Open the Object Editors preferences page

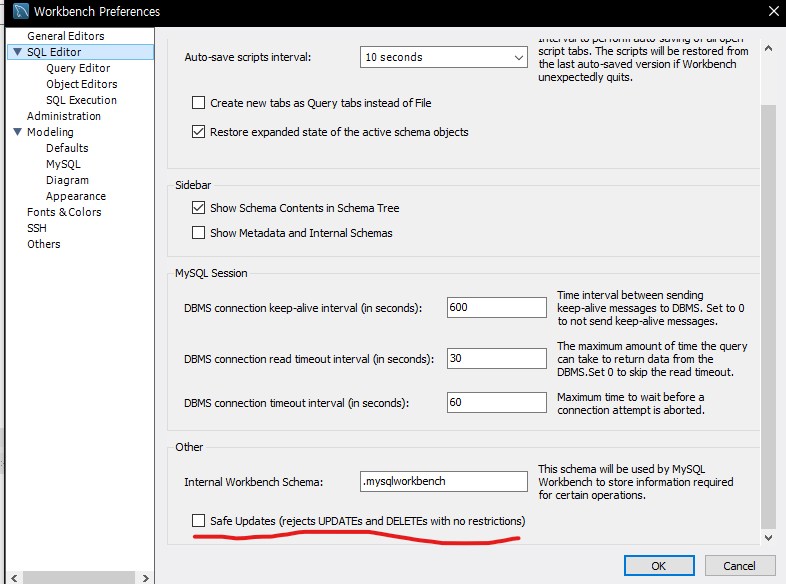(82, 84)
